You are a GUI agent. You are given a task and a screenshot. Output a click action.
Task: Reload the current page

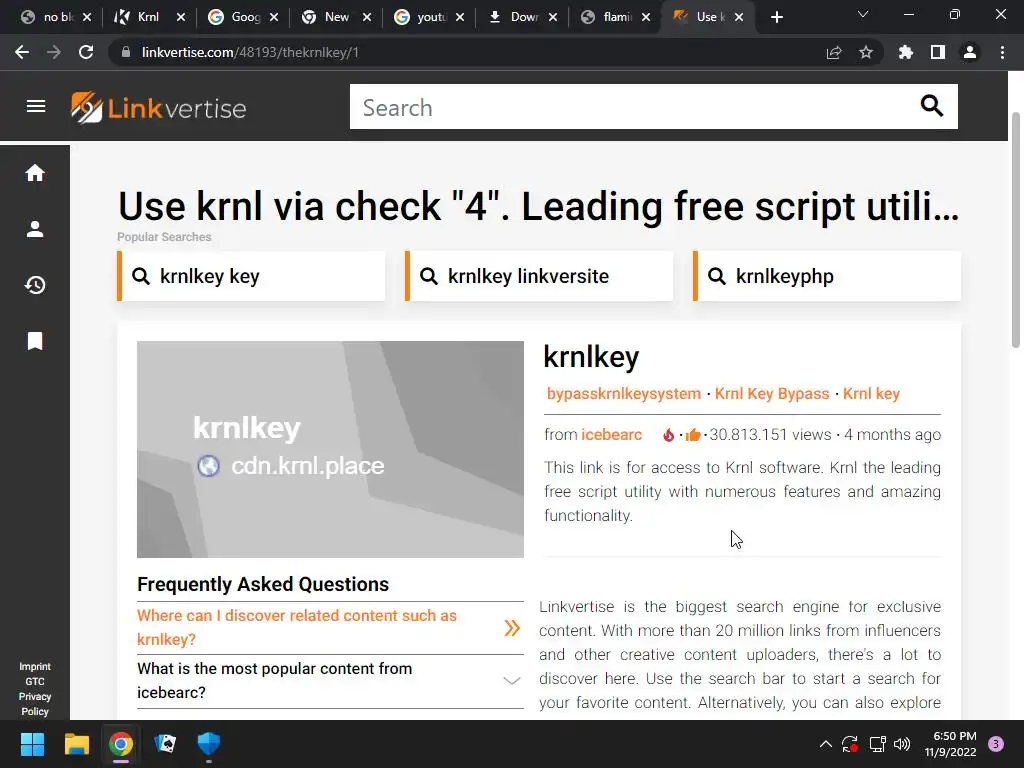click(86, 52)
